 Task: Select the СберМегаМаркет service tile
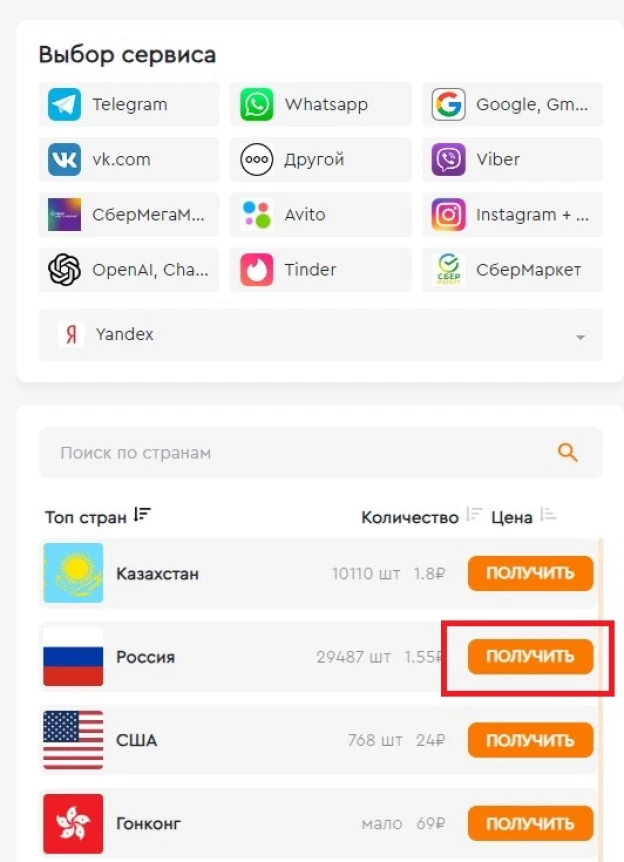coord(129,214)
